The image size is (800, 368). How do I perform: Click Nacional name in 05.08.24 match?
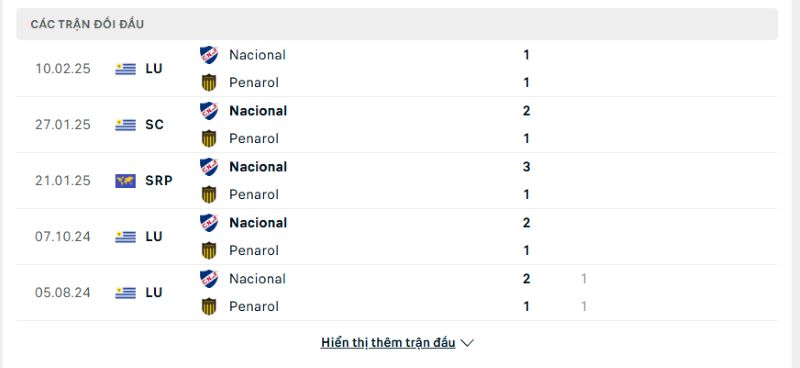coord(257,279)
